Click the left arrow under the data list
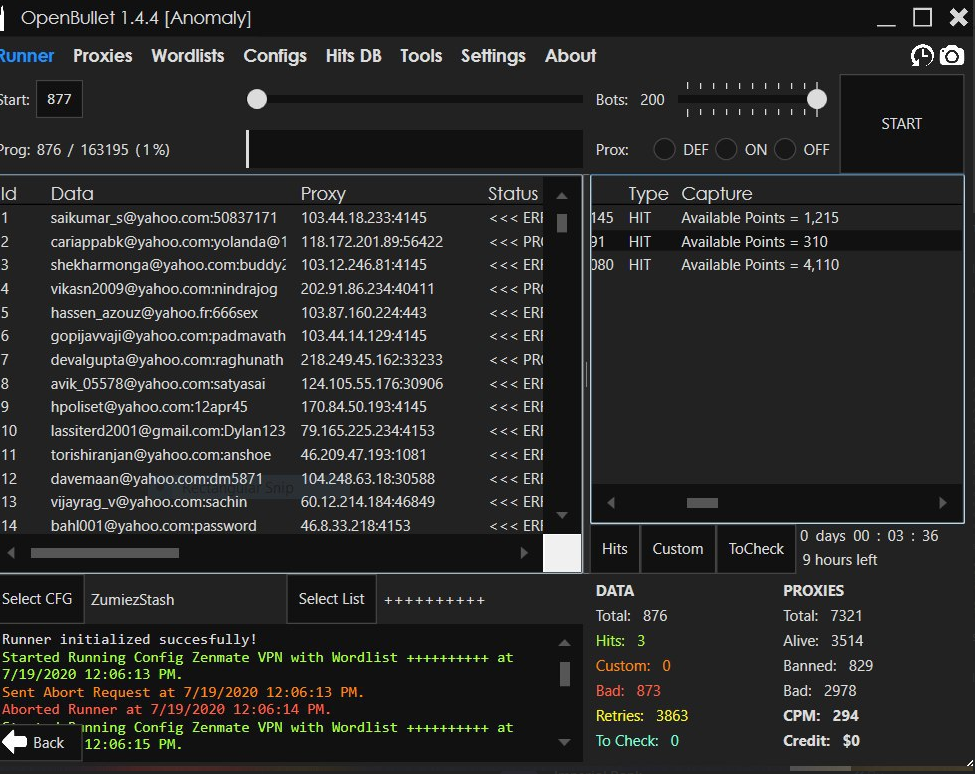 (11, 553)
